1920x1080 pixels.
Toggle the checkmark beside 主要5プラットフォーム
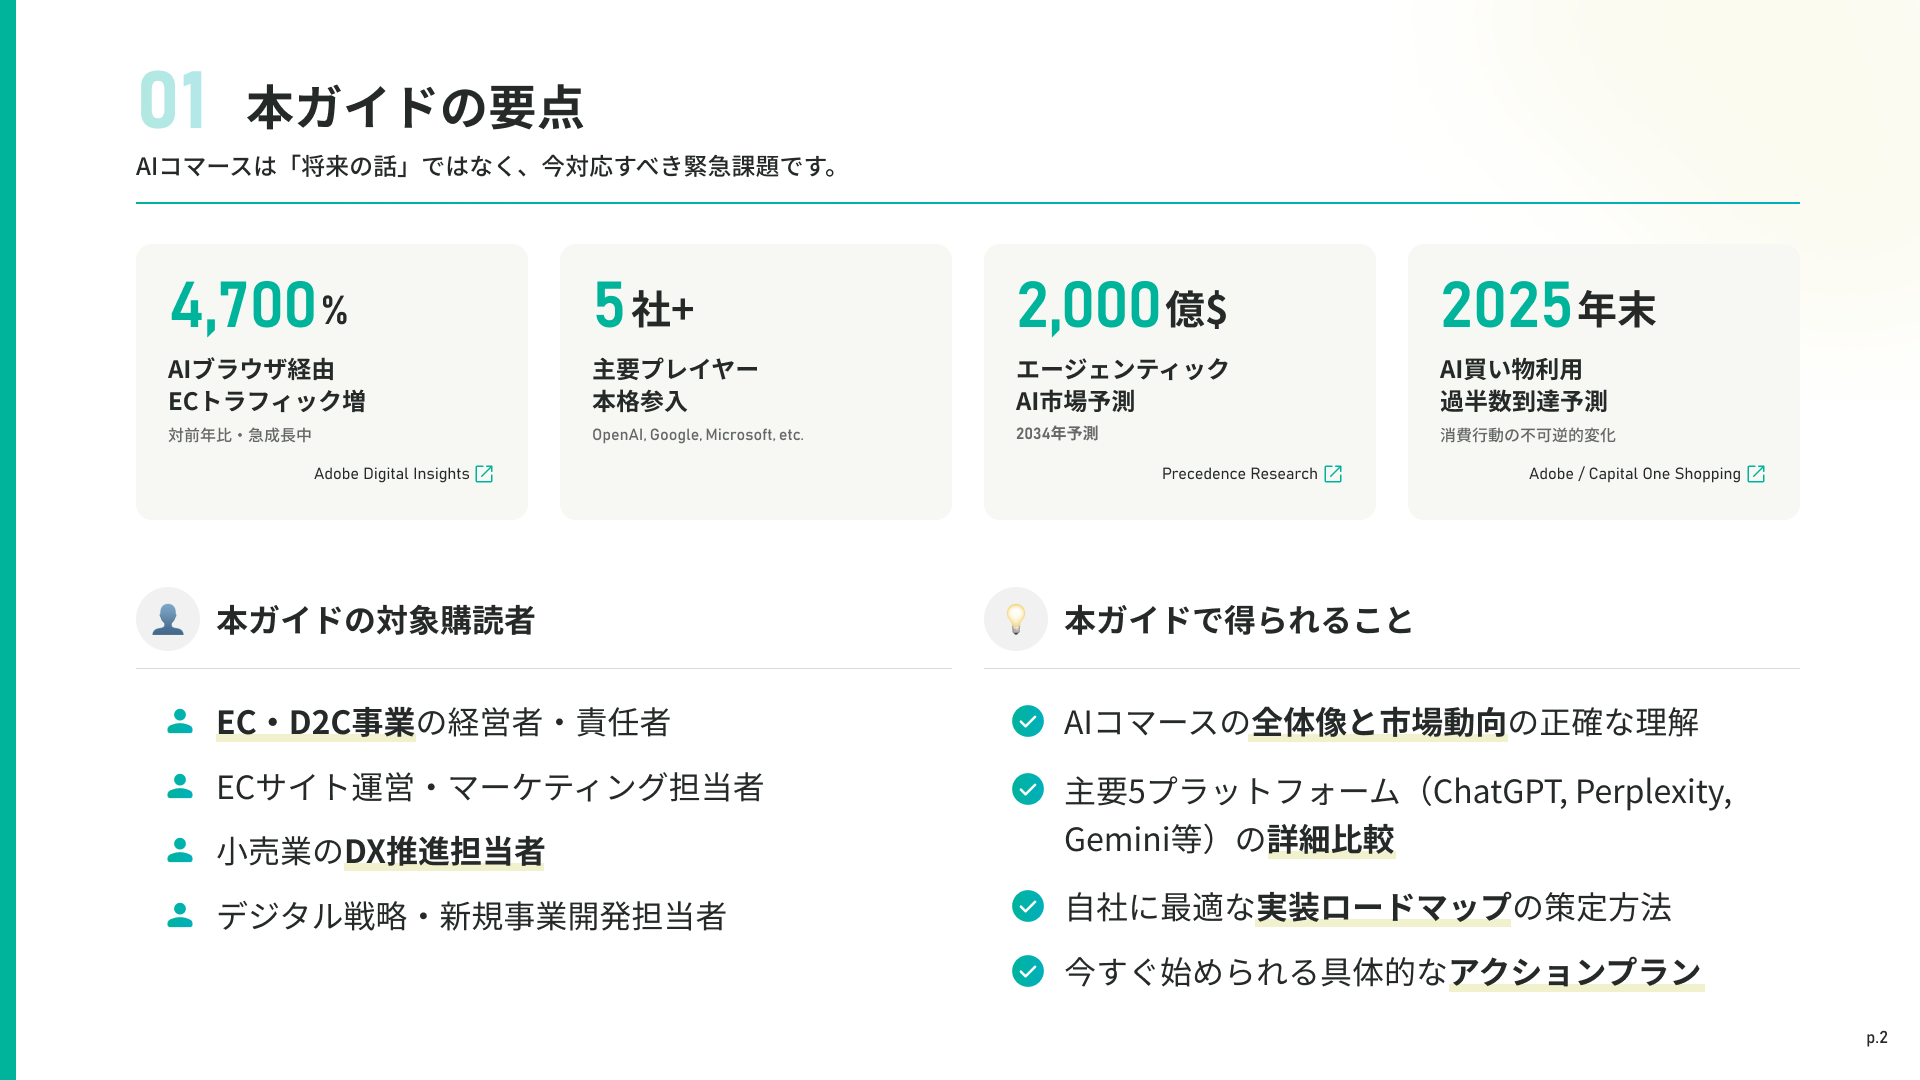(1028, 789)
